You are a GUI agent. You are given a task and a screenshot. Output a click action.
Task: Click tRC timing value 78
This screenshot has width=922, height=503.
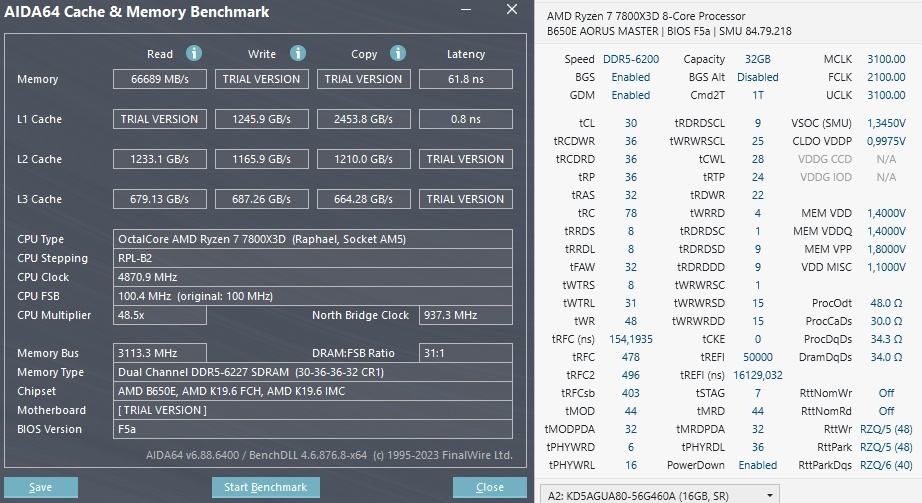tap(631, 213)
